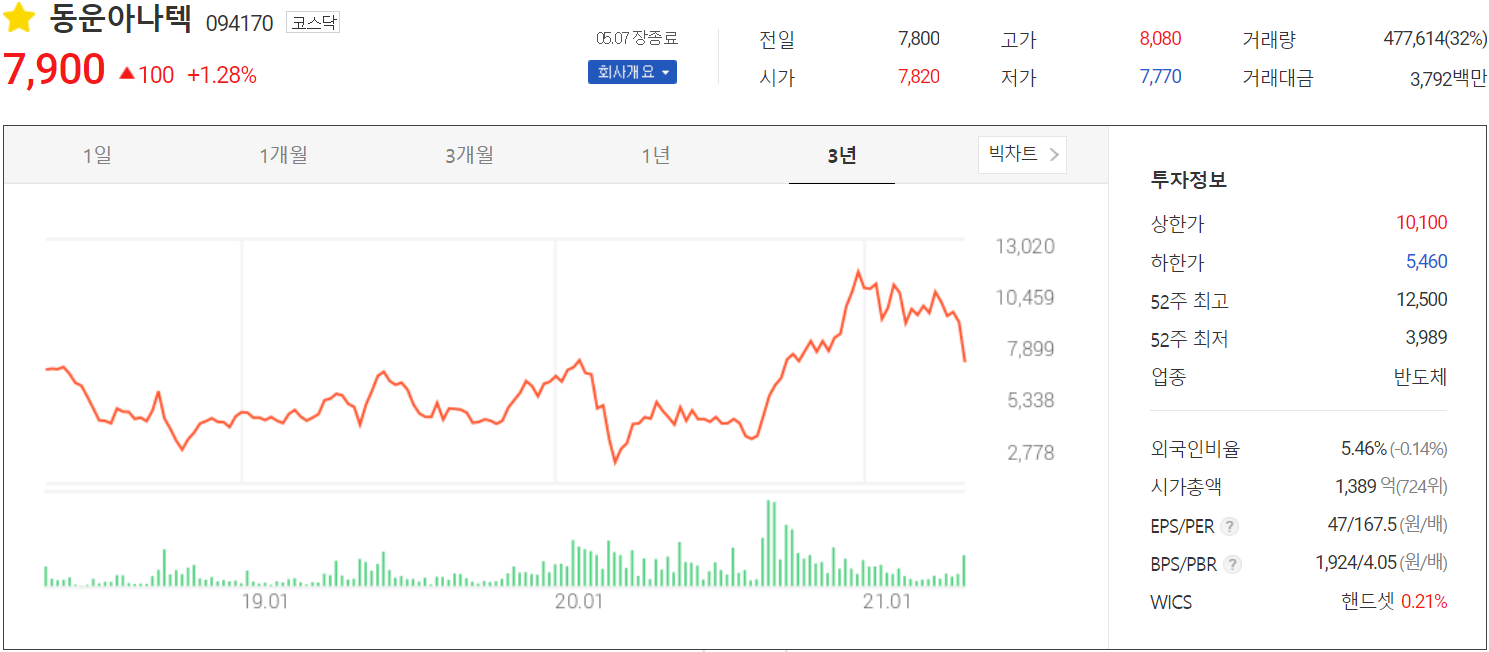This screenshot has height=652, width=1489.
Task: Click the EPS/PER value 47/167.5
Action: 1360,525
